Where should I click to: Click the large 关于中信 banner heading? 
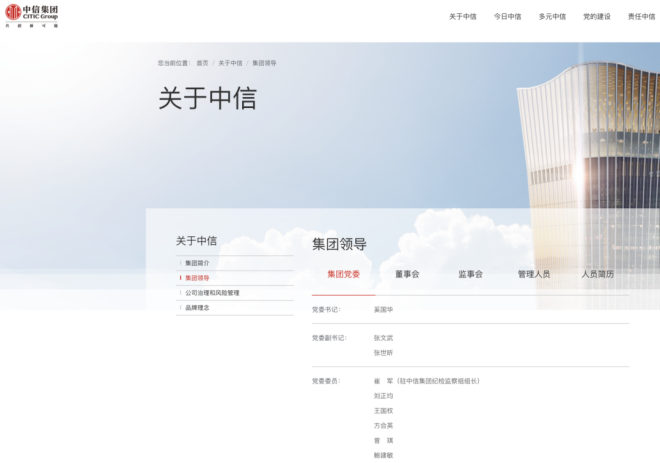(207, 98)
